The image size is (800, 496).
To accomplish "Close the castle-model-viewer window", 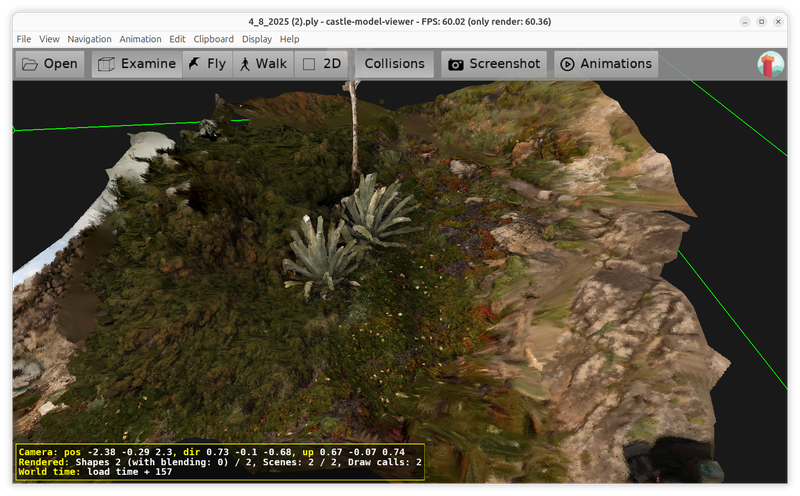I will (778, 21).
